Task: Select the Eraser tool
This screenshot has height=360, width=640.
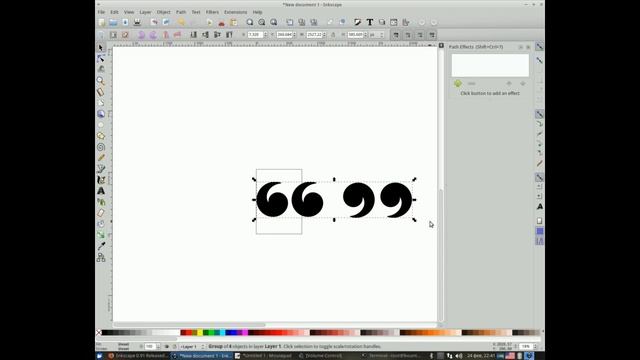Action: pyautogui.click(x=101, y=213)
